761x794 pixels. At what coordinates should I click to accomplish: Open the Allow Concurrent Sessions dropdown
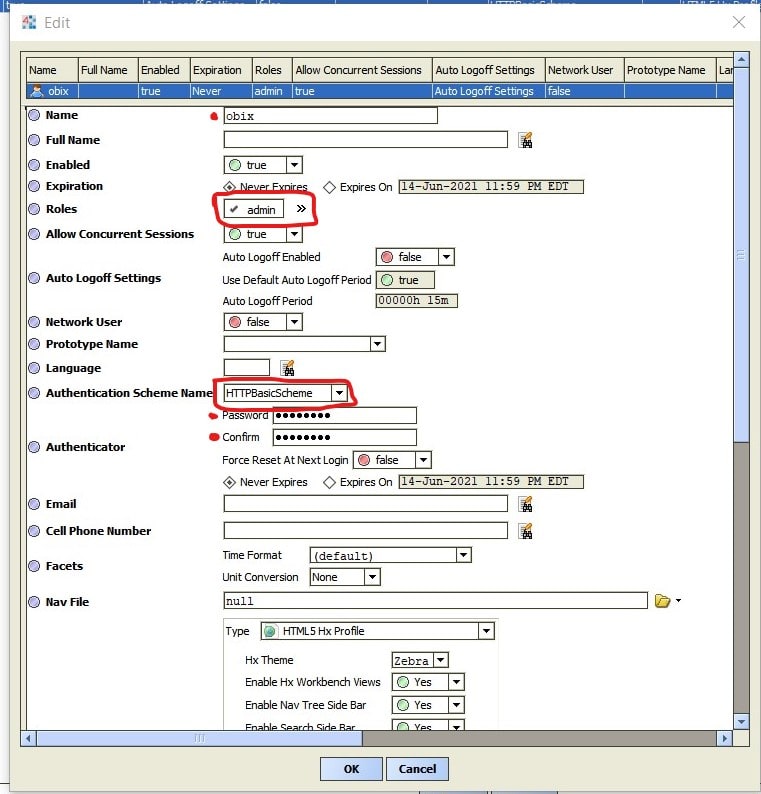(x=294, y=234)
